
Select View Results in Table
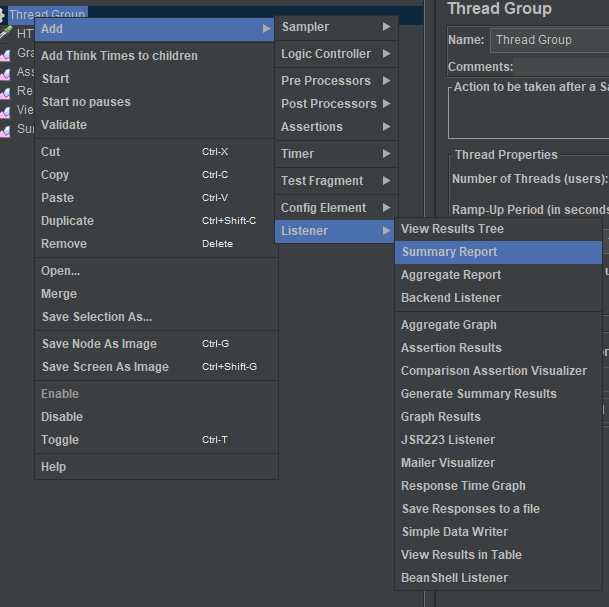coord(498,555)
